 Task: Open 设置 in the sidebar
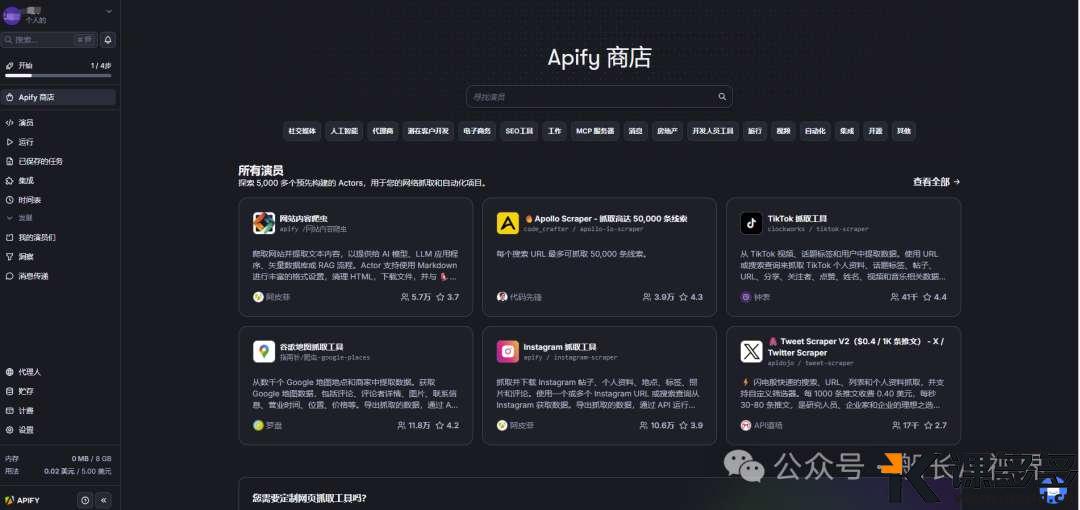[25, 430]
